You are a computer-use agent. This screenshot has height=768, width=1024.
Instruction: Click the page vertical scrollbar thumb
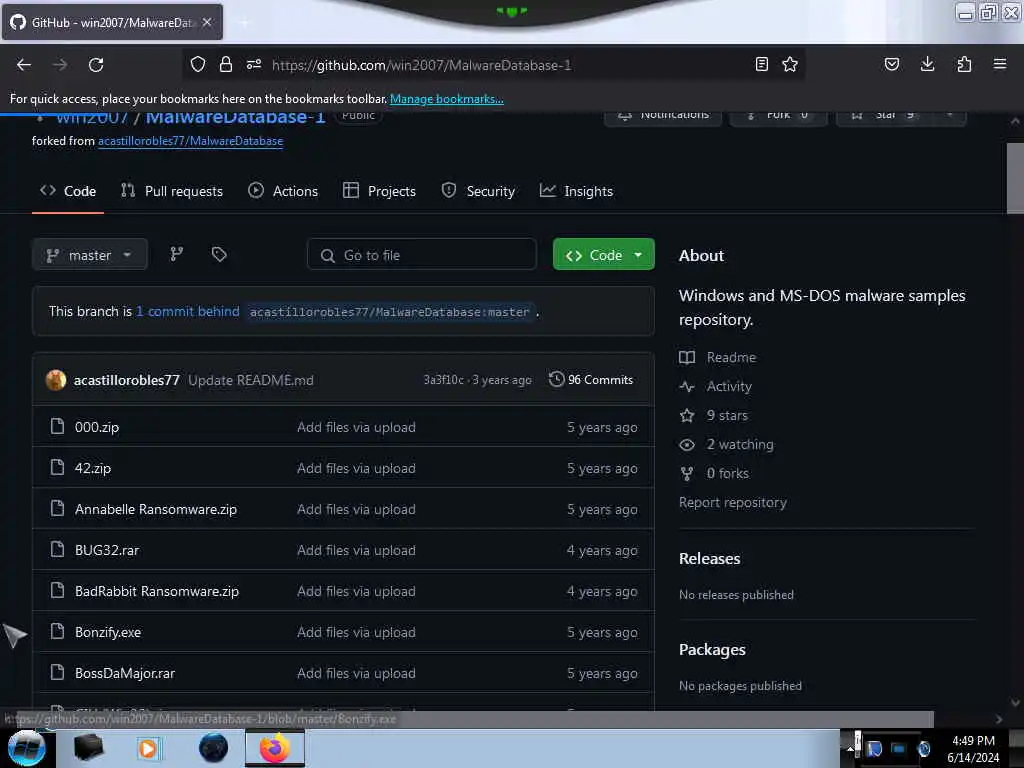[1015, 178]
